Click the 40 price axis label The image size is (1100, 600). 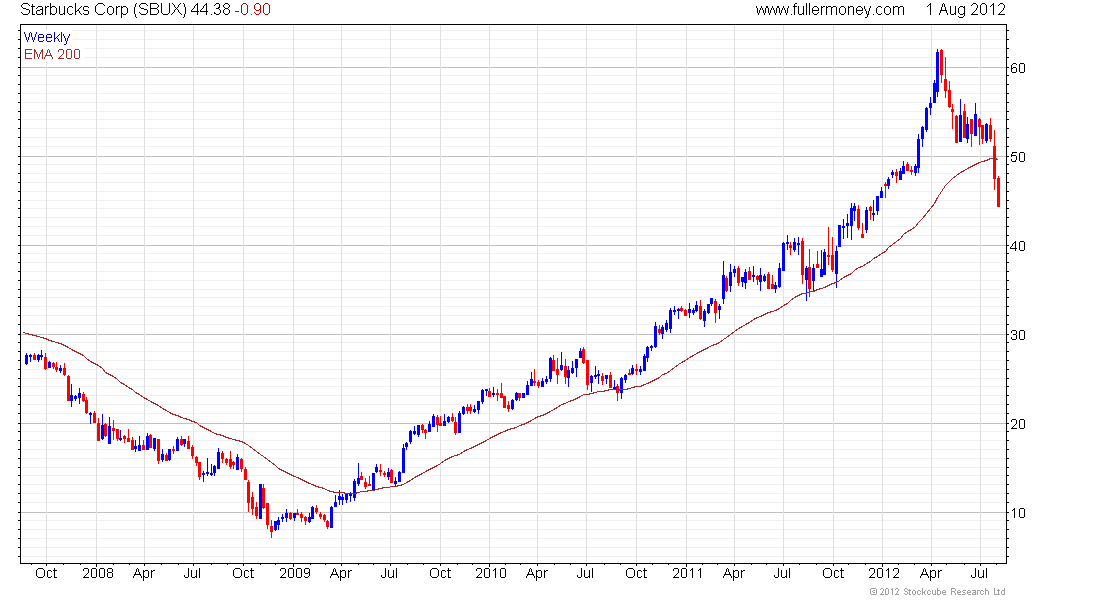coord(1017,246)
